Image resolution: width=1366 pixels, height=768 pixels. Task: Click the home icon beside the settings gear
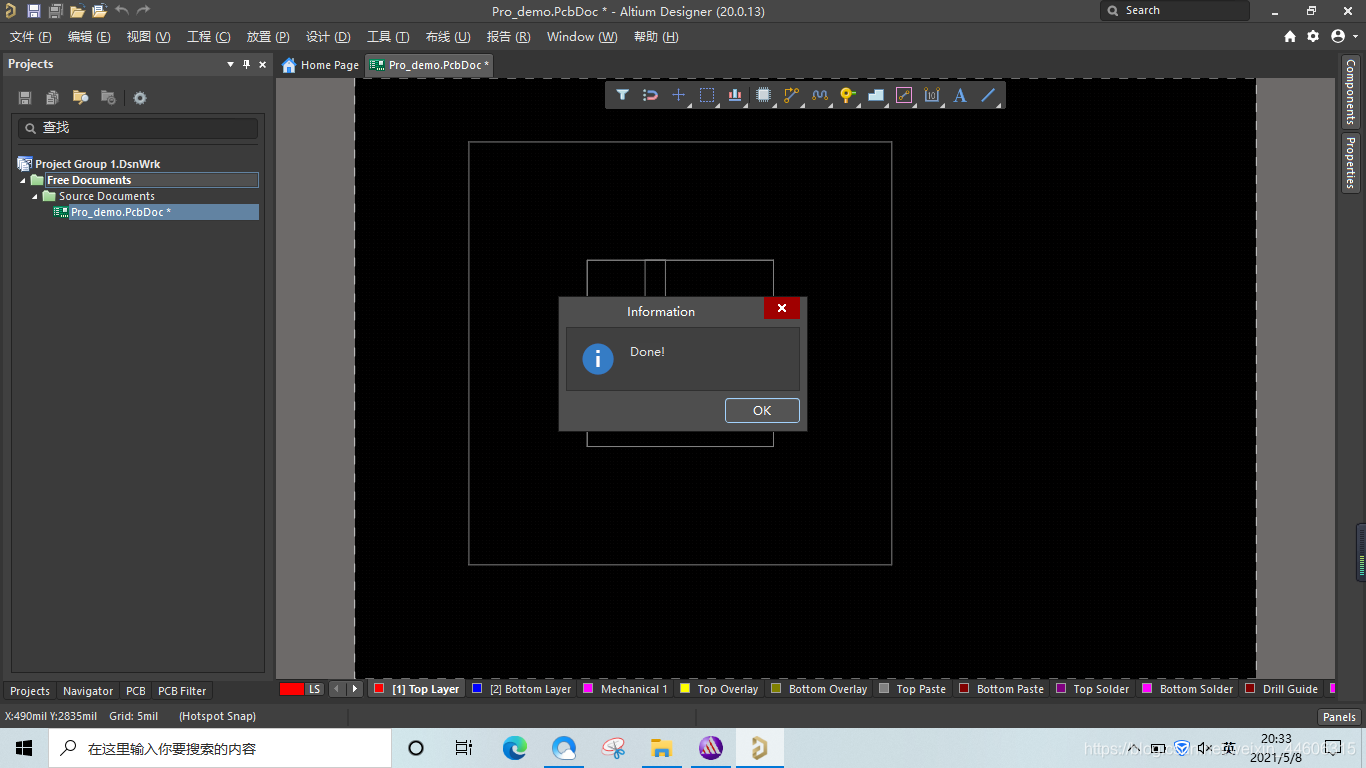[x=1290, y=36]
